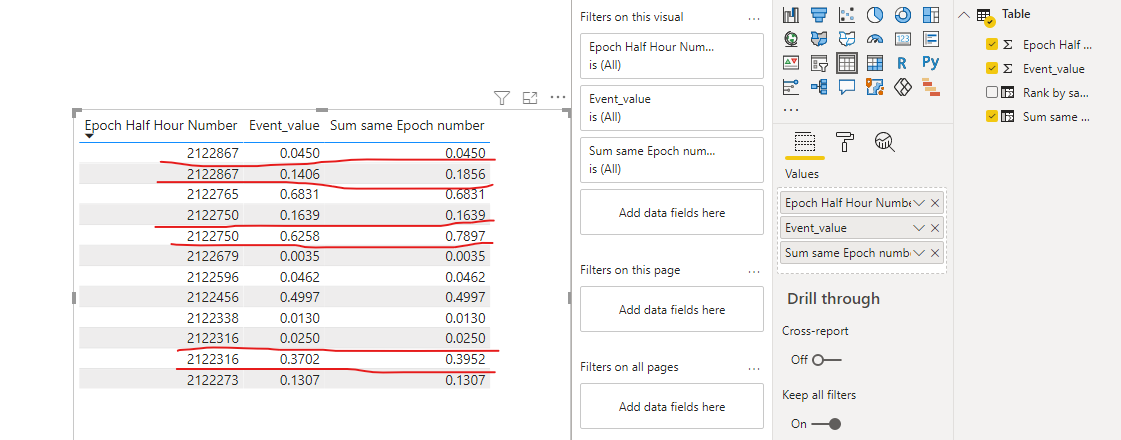Open Epoch Half Hour Number value dropdown
Image resolution: width=1121 pixels, height=440 pixels.
919,203
